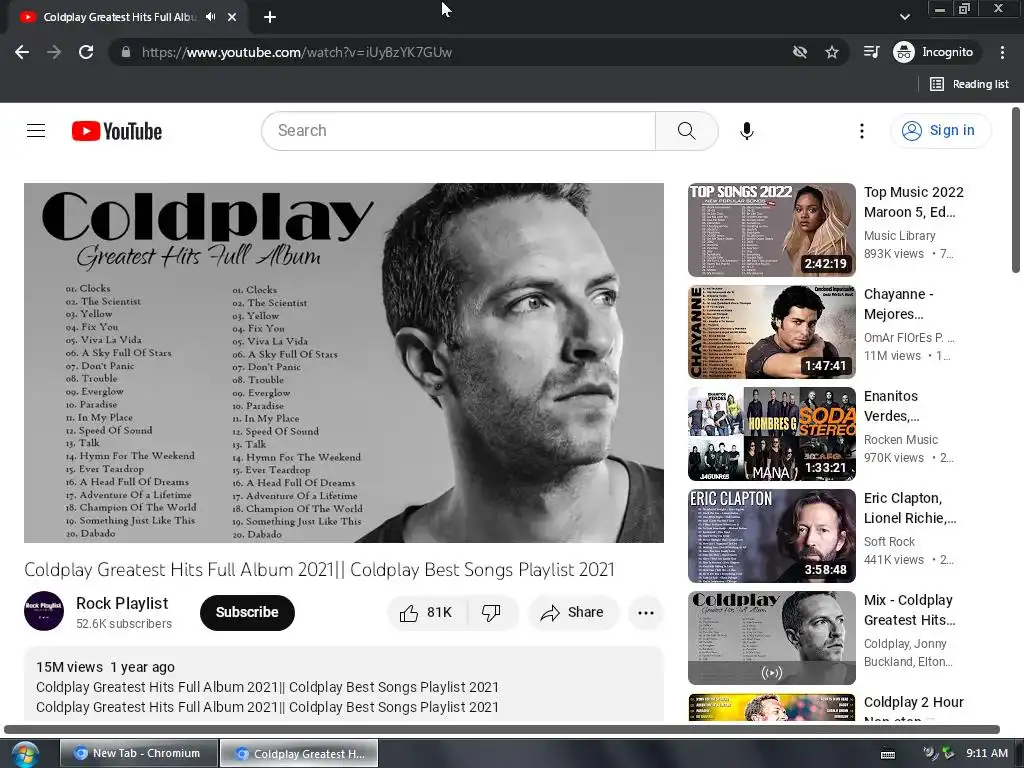1024x768 pixels.
Task: Click the horizontal page scrollbar
Action: [502, 729]
